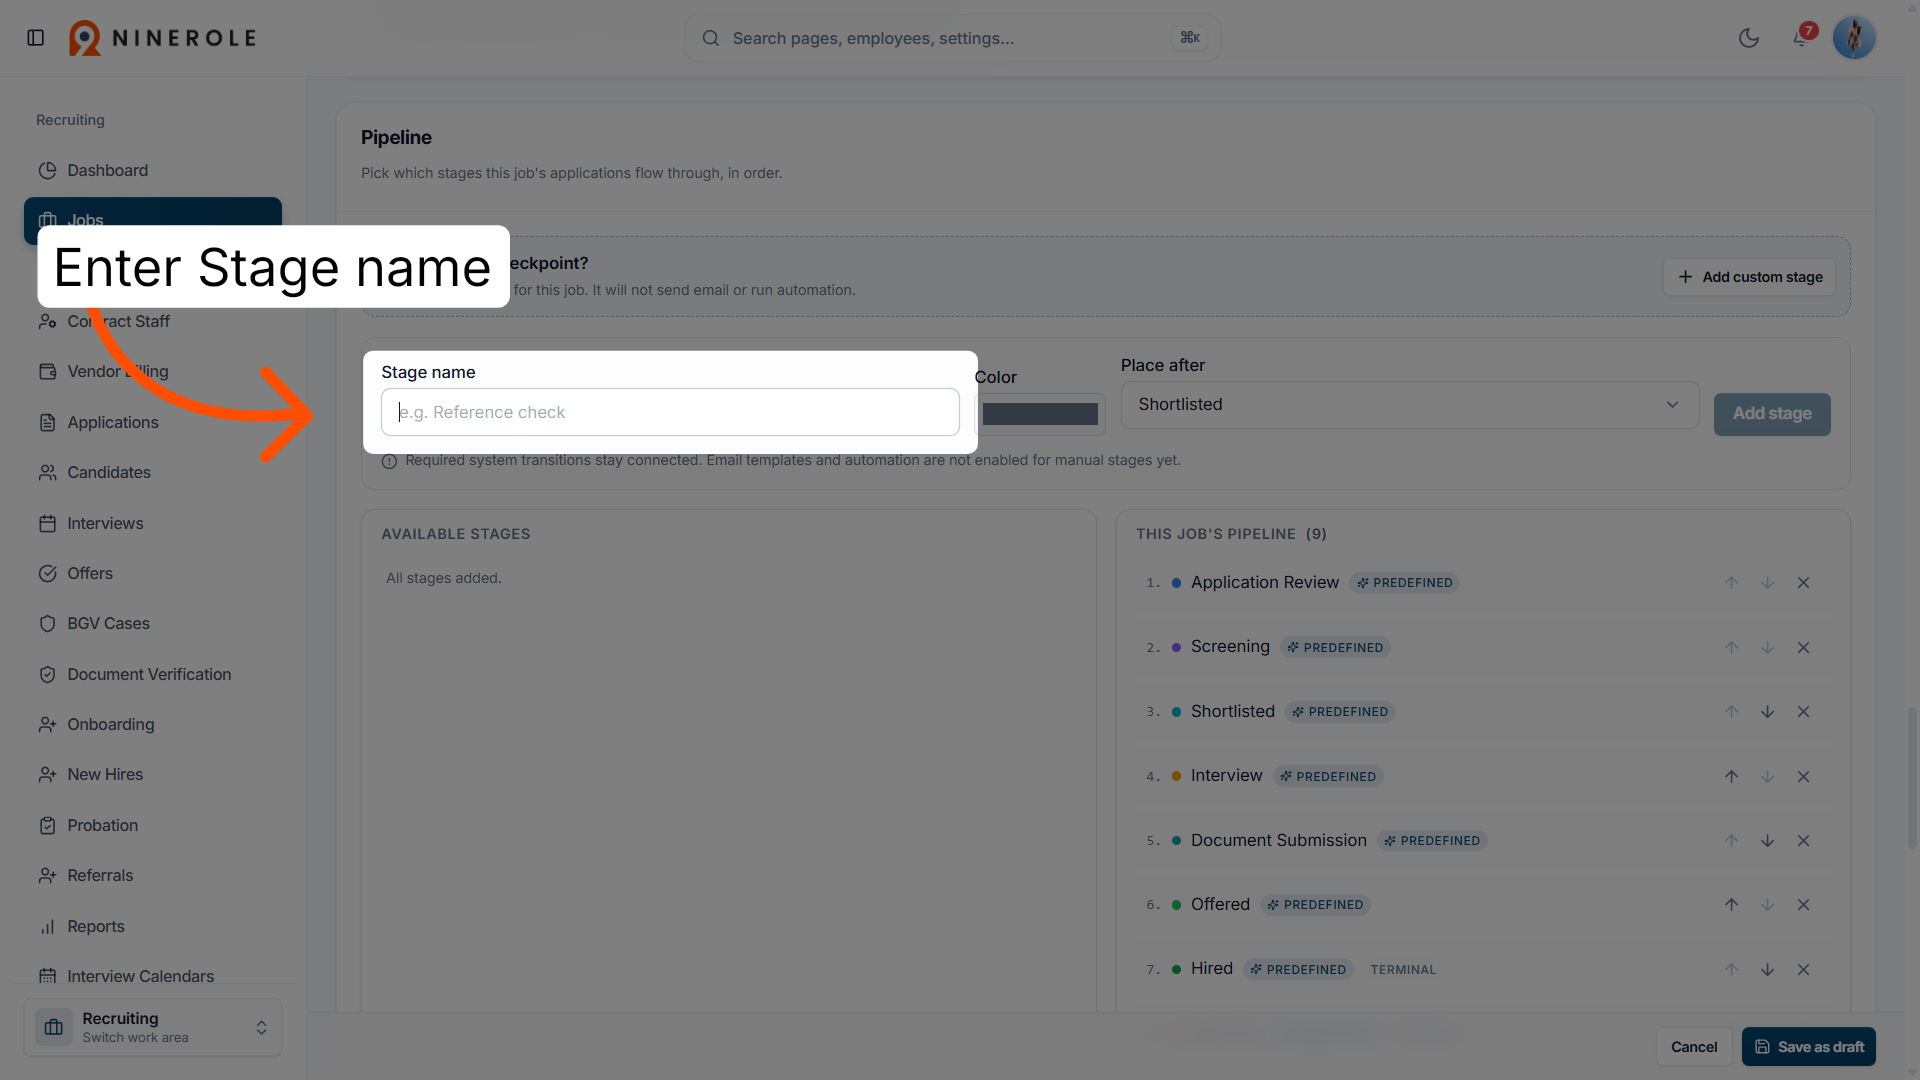Image resolution: width=1920 pixels, height=1080 pixels.
Task: Move Offered stage up
Action: (x=1732, y=905)
